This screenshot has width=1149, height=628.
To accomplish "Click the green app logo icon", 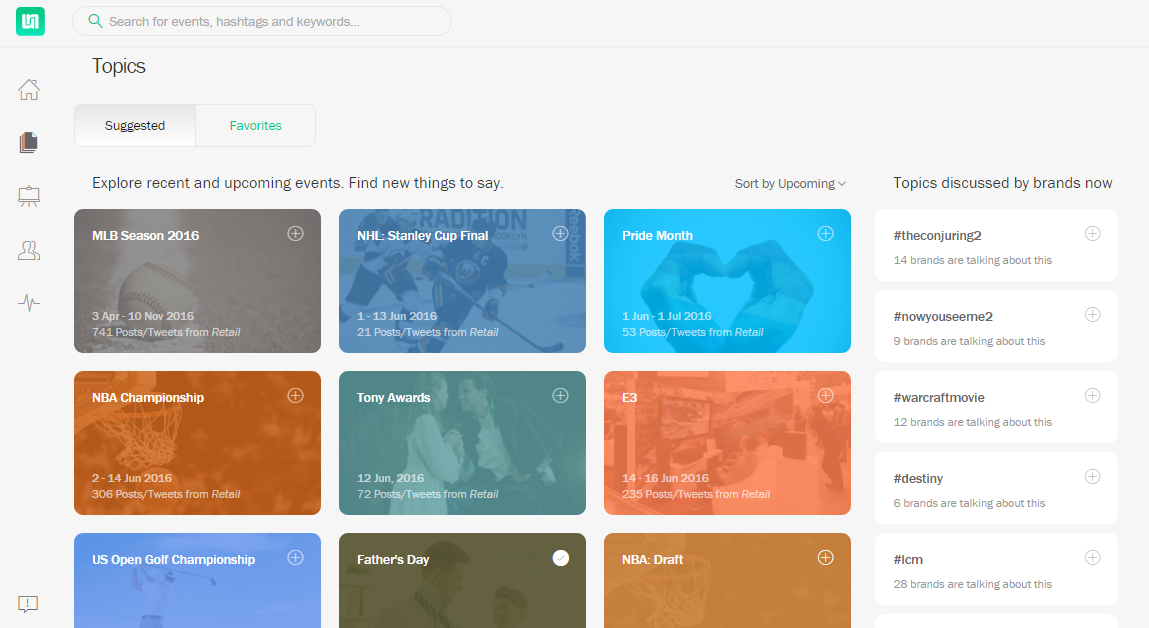I will point(30,21).
